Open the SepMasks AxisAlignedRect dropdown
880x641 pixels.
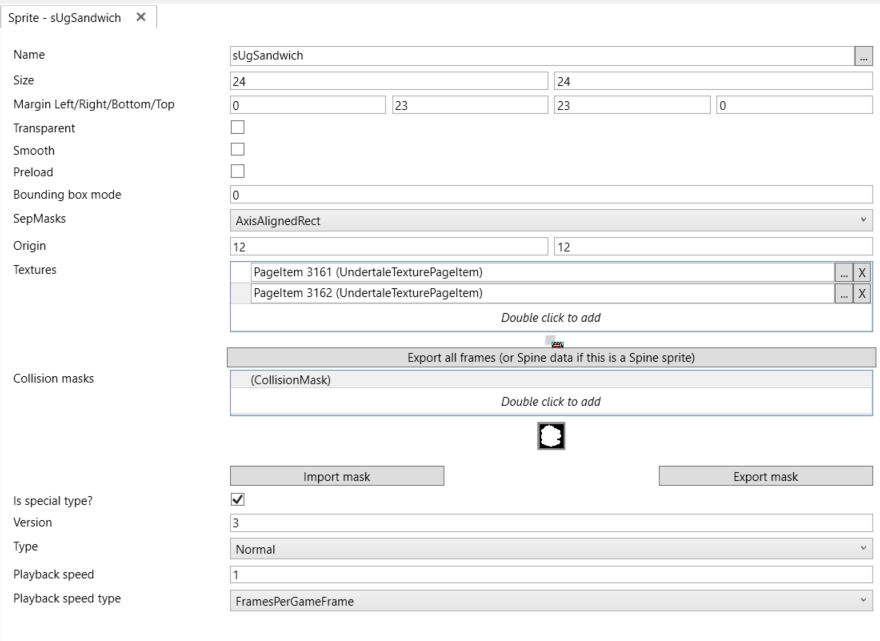551,221
